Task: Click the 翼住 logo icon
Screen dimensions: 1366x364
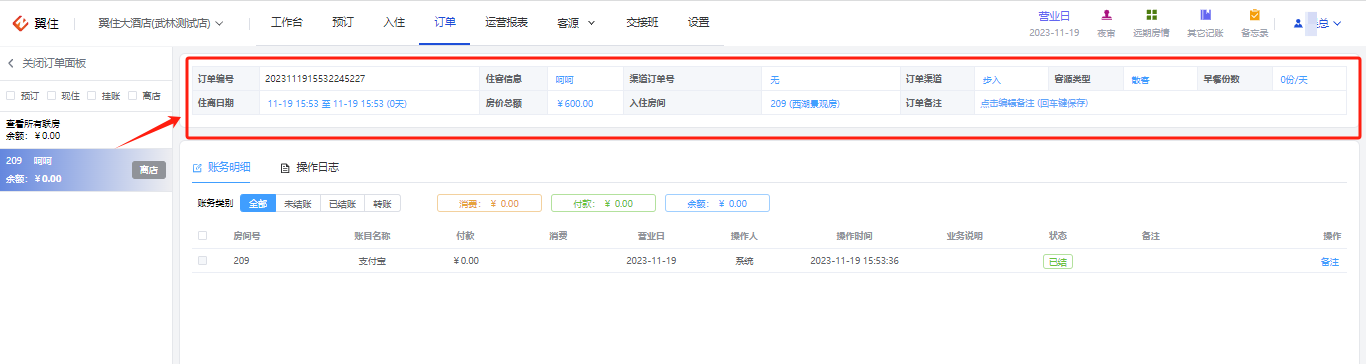Action: (x=20, y=22)
